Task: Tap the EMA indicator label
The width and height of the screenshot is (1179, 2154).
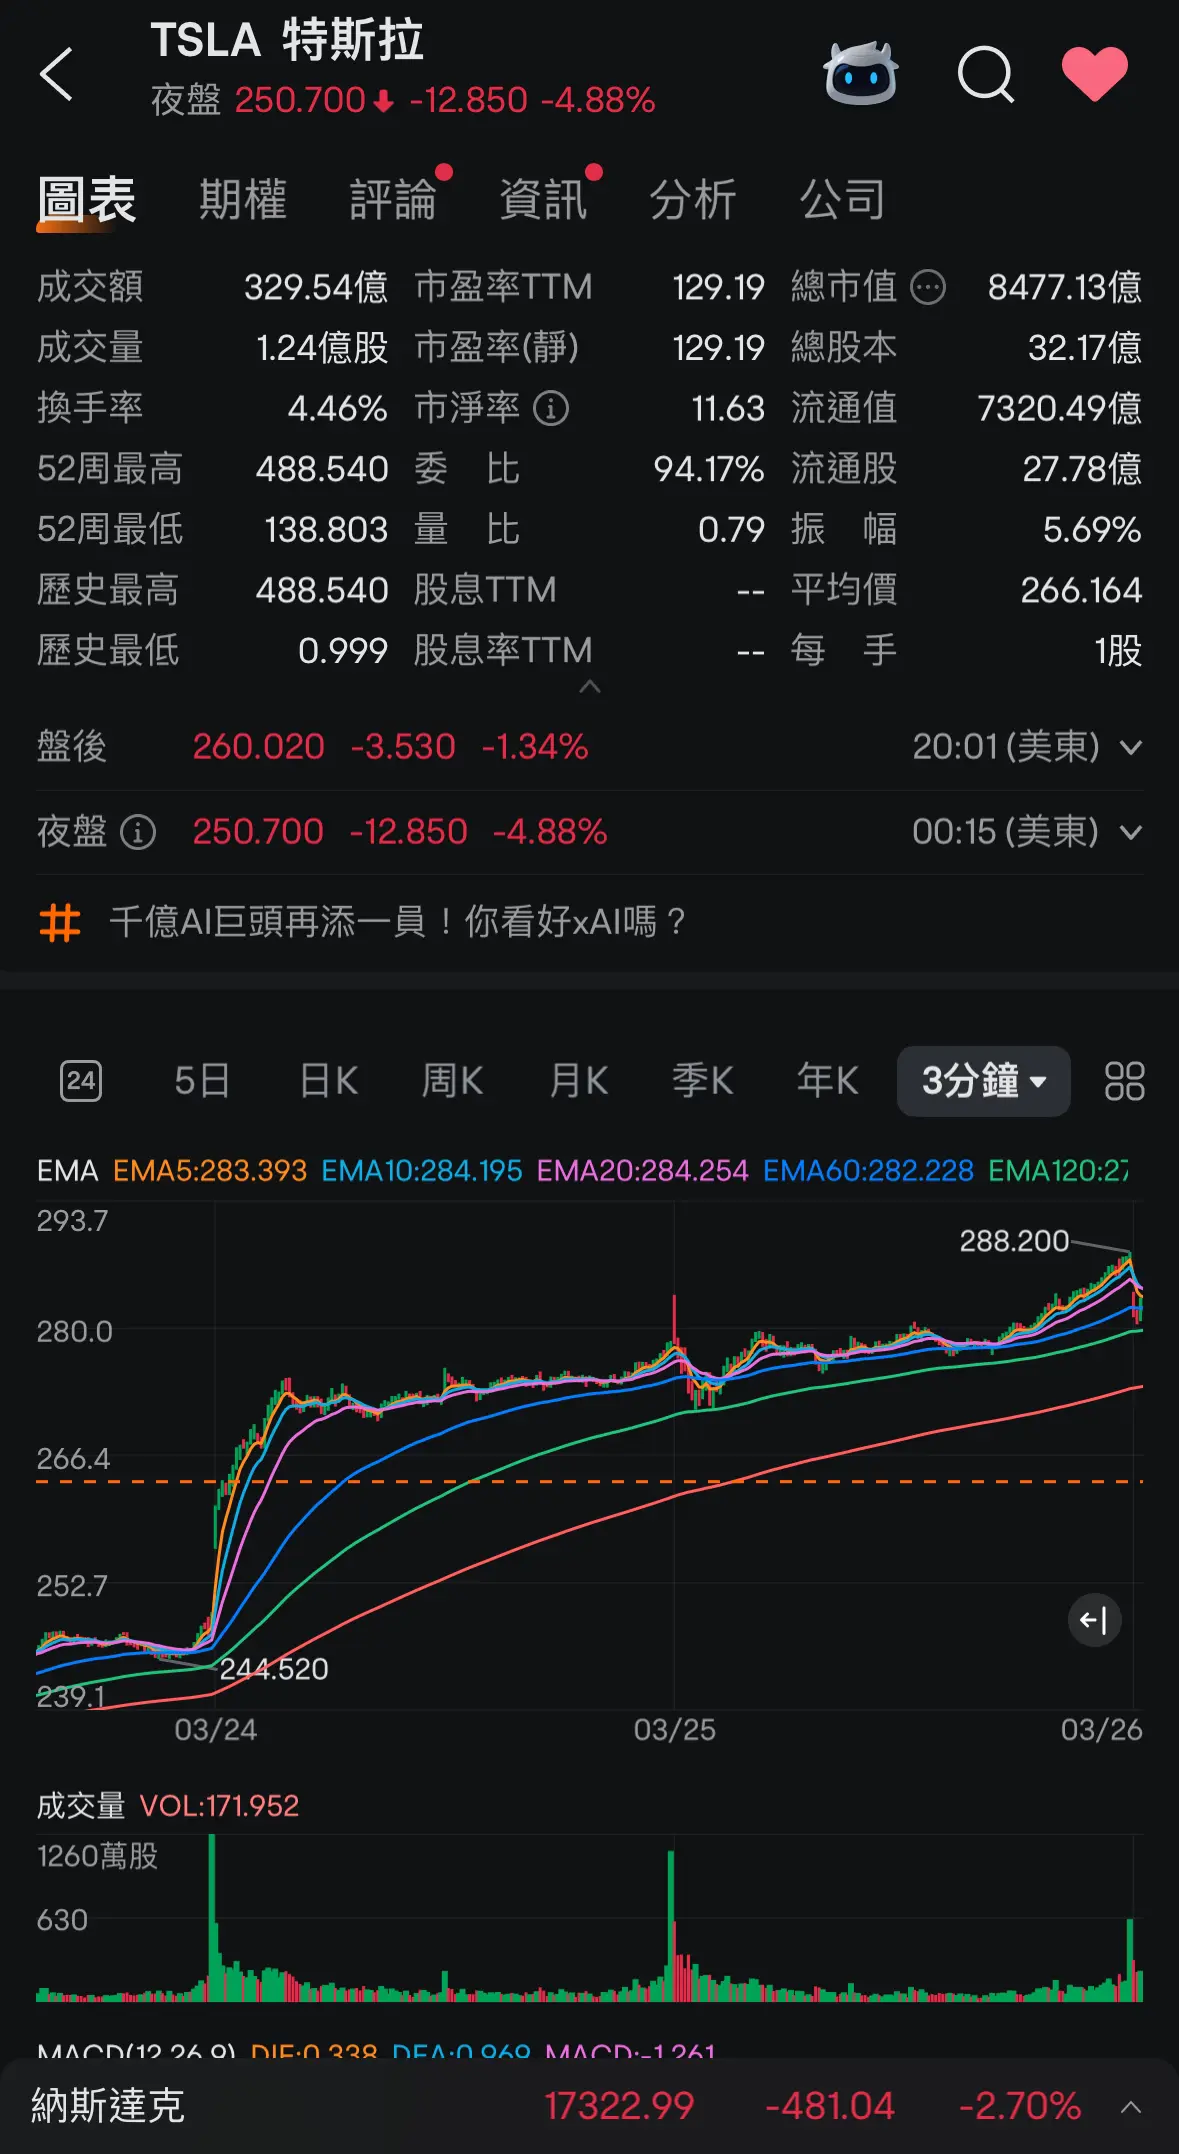Action: pyautogui.click(x=68, y=1171)
